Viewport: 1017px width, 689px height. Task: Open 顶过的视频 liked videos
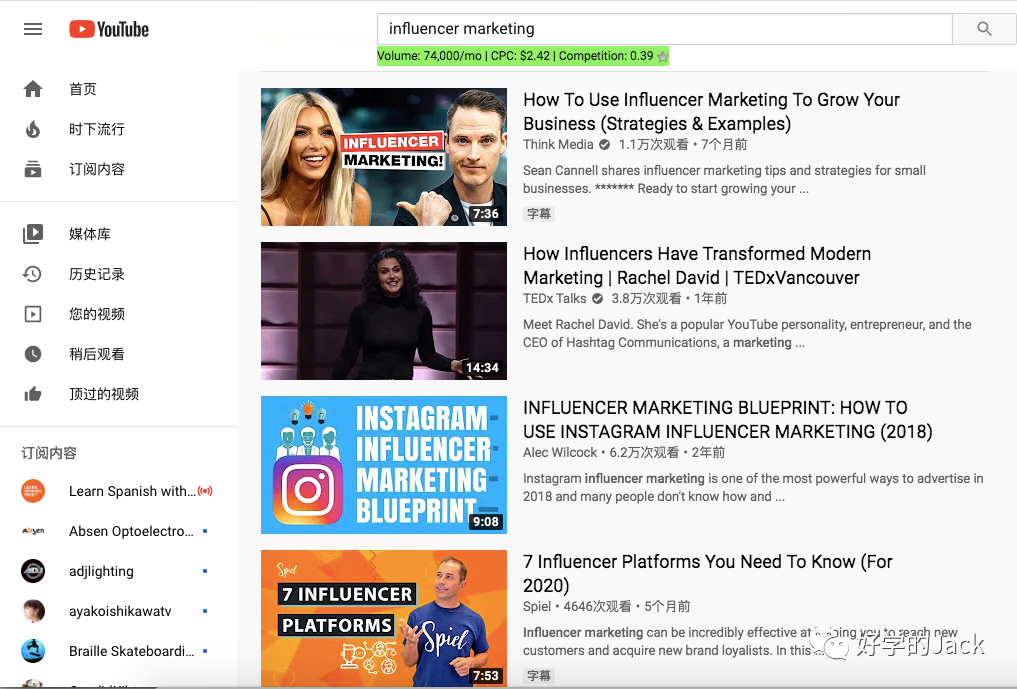[119, 394]
